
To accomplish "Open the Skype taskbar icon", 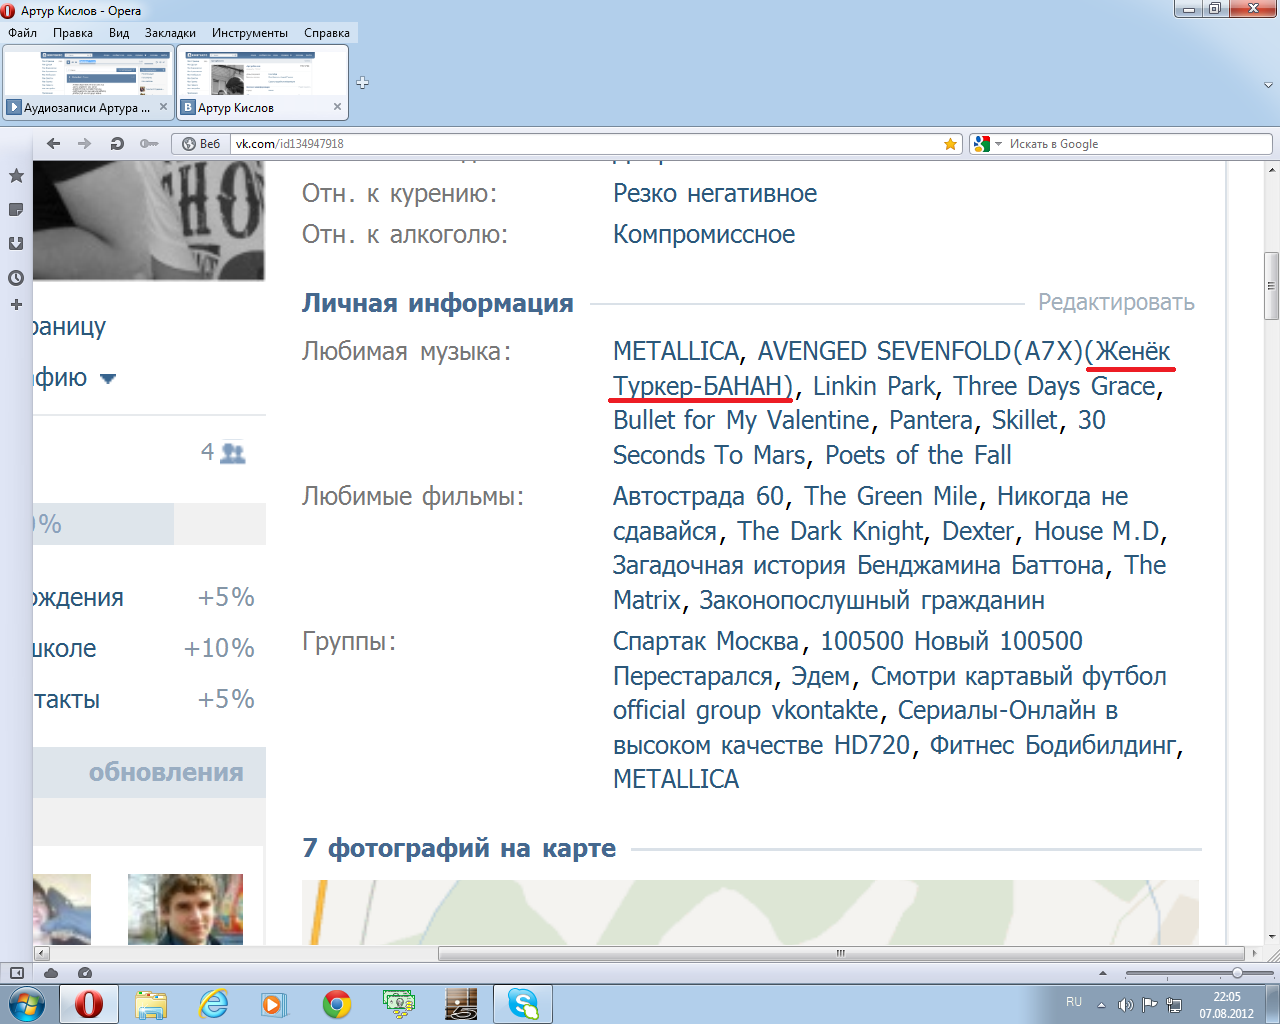I will [x=523, y=1004].
